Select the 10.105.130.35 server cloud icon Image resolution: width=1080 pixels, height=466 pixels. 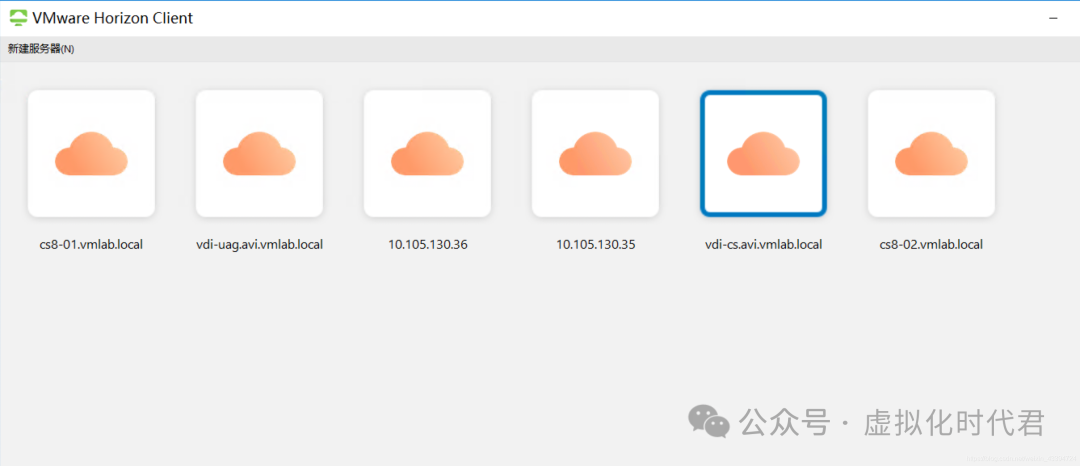coord(595,153)
